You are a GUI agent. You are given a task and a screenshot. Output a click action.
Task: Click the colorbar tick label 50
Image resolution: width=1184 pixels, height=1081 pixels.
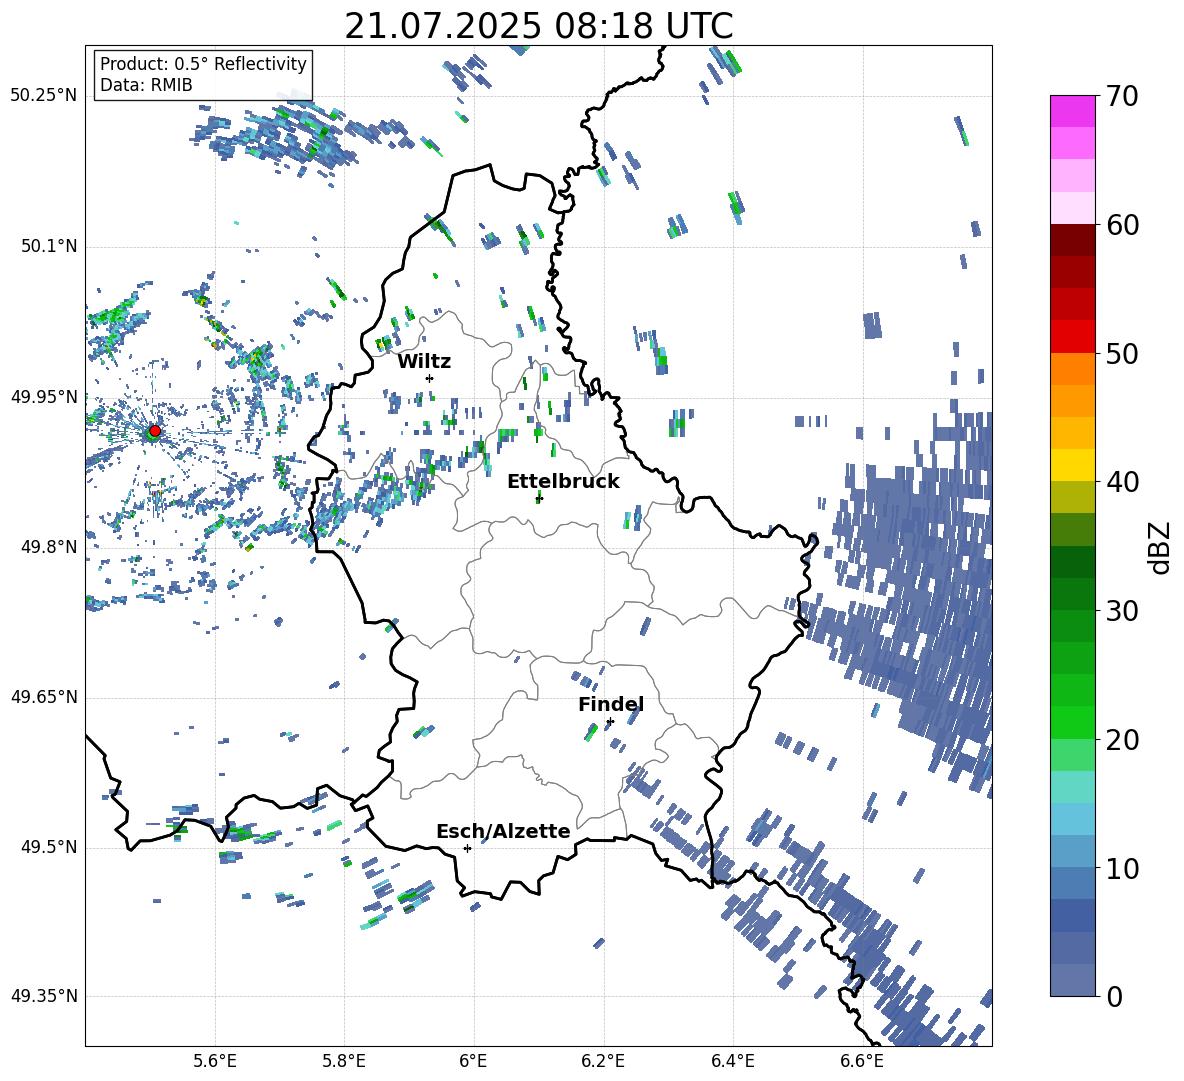(x=1122, y=353)
